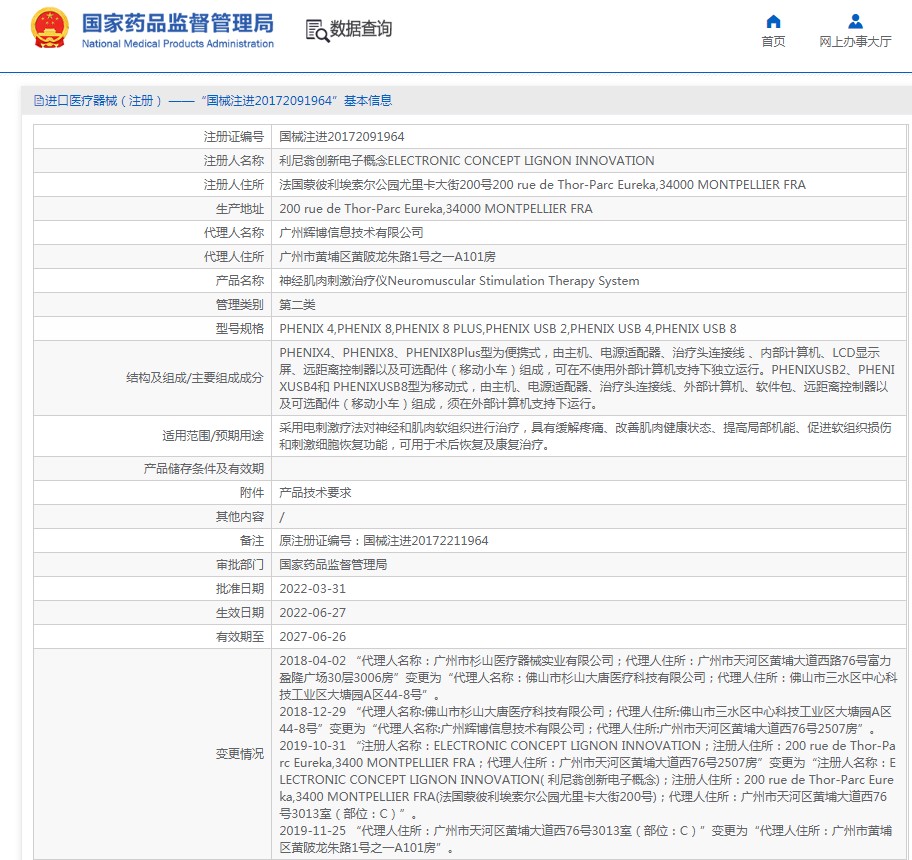Select agent name 广州辉博信息技术有限公司
The height and width of the screenshot is (860, 912).
tap(351, 233)
